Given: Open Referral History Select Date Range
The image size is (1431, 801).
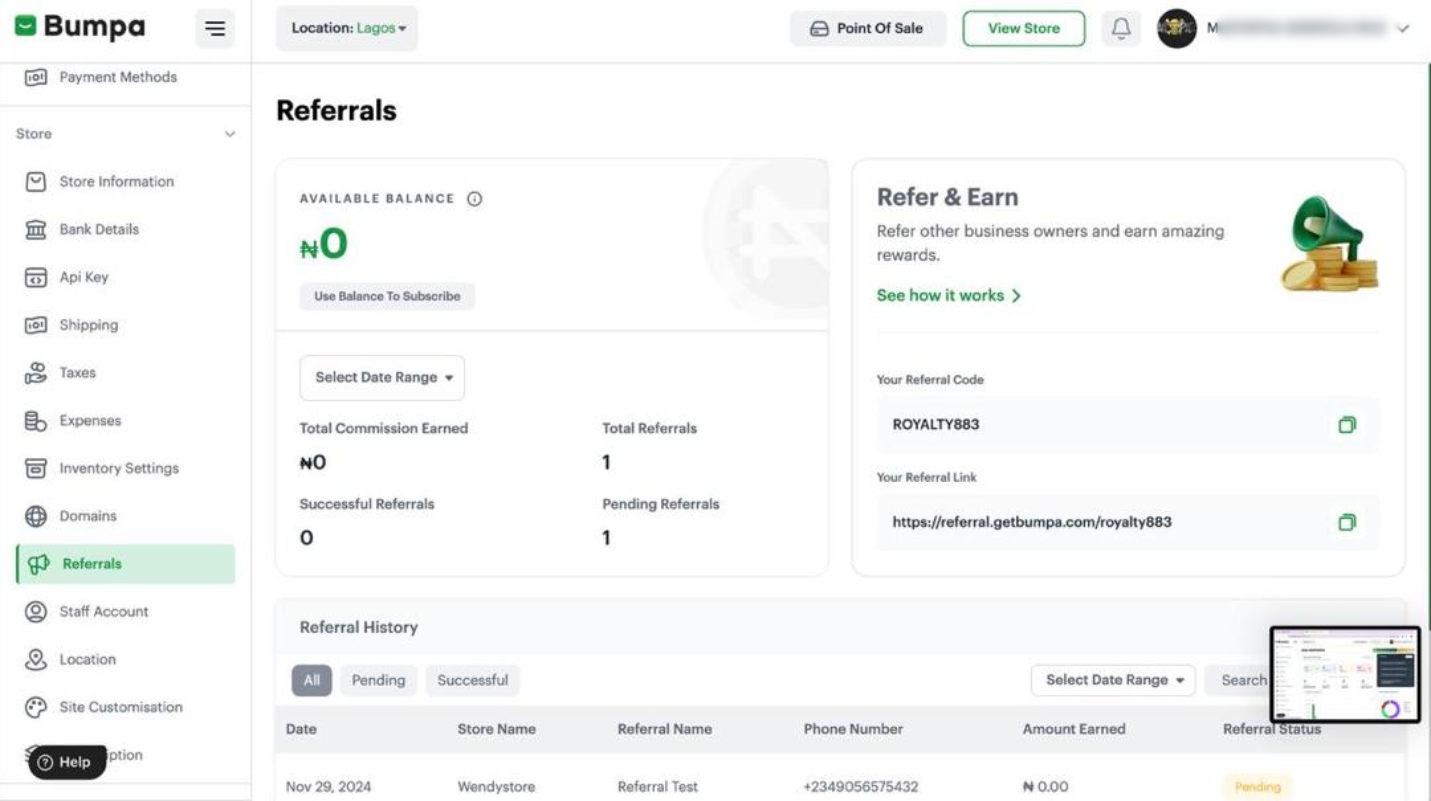Looking at the screenshot, I should (1113, 680).
